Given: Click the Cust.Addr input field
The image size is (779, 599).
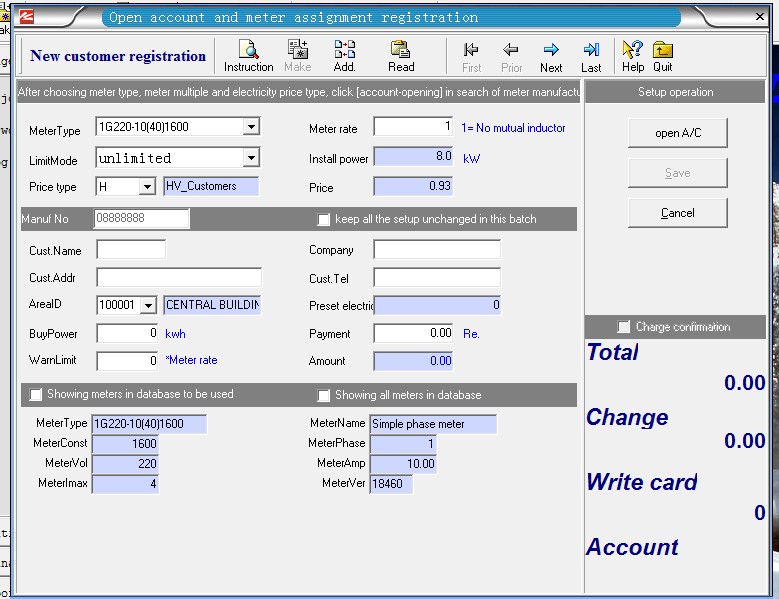Looking at the screenshot, I should coord(179,277).
